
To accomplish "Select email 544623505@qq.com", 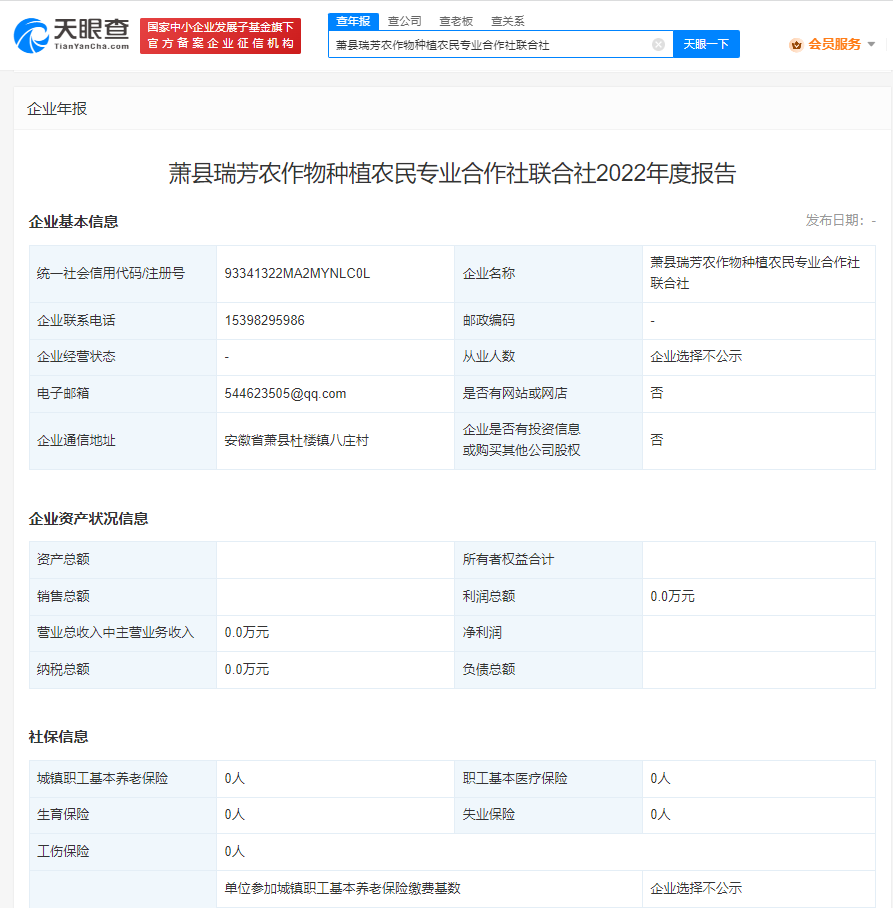I will pyautogui.click(x=286, y=394).
